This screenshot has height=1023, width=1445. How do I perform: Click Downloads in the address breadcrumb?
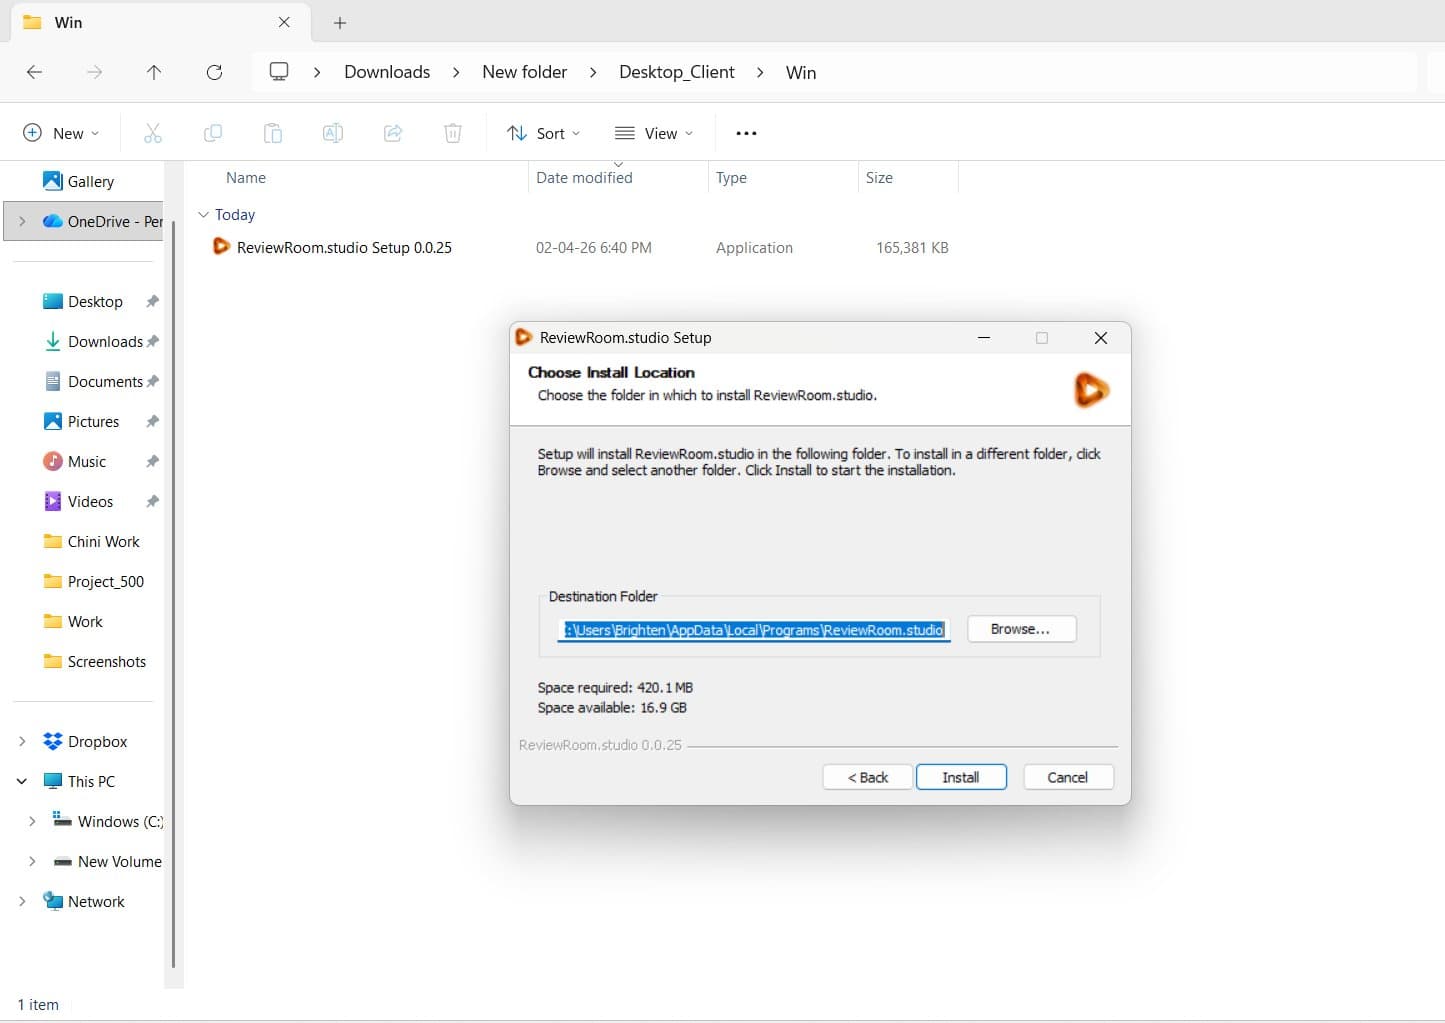coord(387,72)
